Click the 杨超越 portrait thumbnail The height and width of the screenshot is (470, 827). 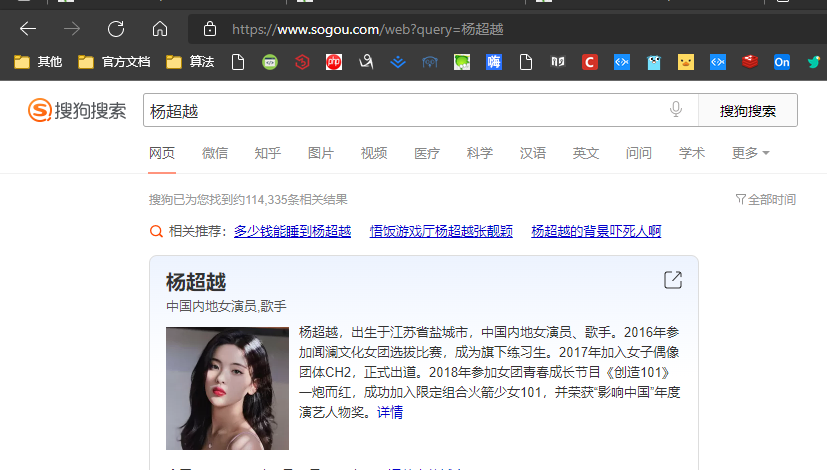pos(227,388)
